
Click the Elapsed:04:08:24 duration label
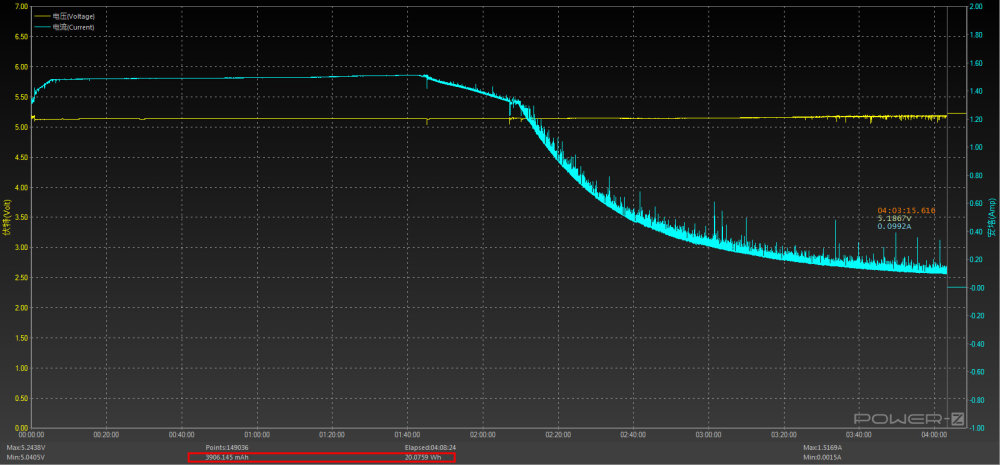[x=430, y=447]
